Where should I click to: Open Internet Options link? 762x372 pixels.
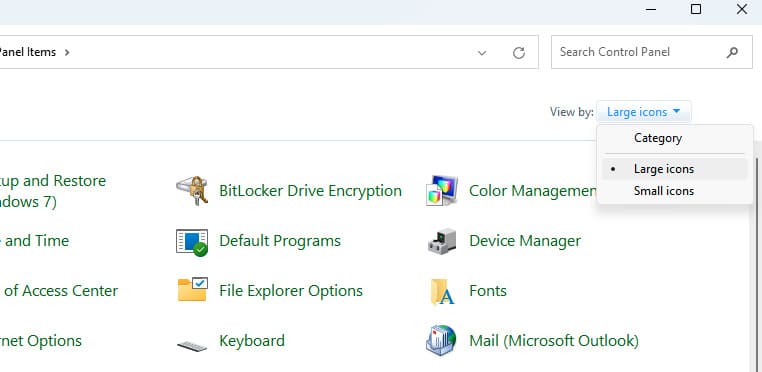coord(41,341)
